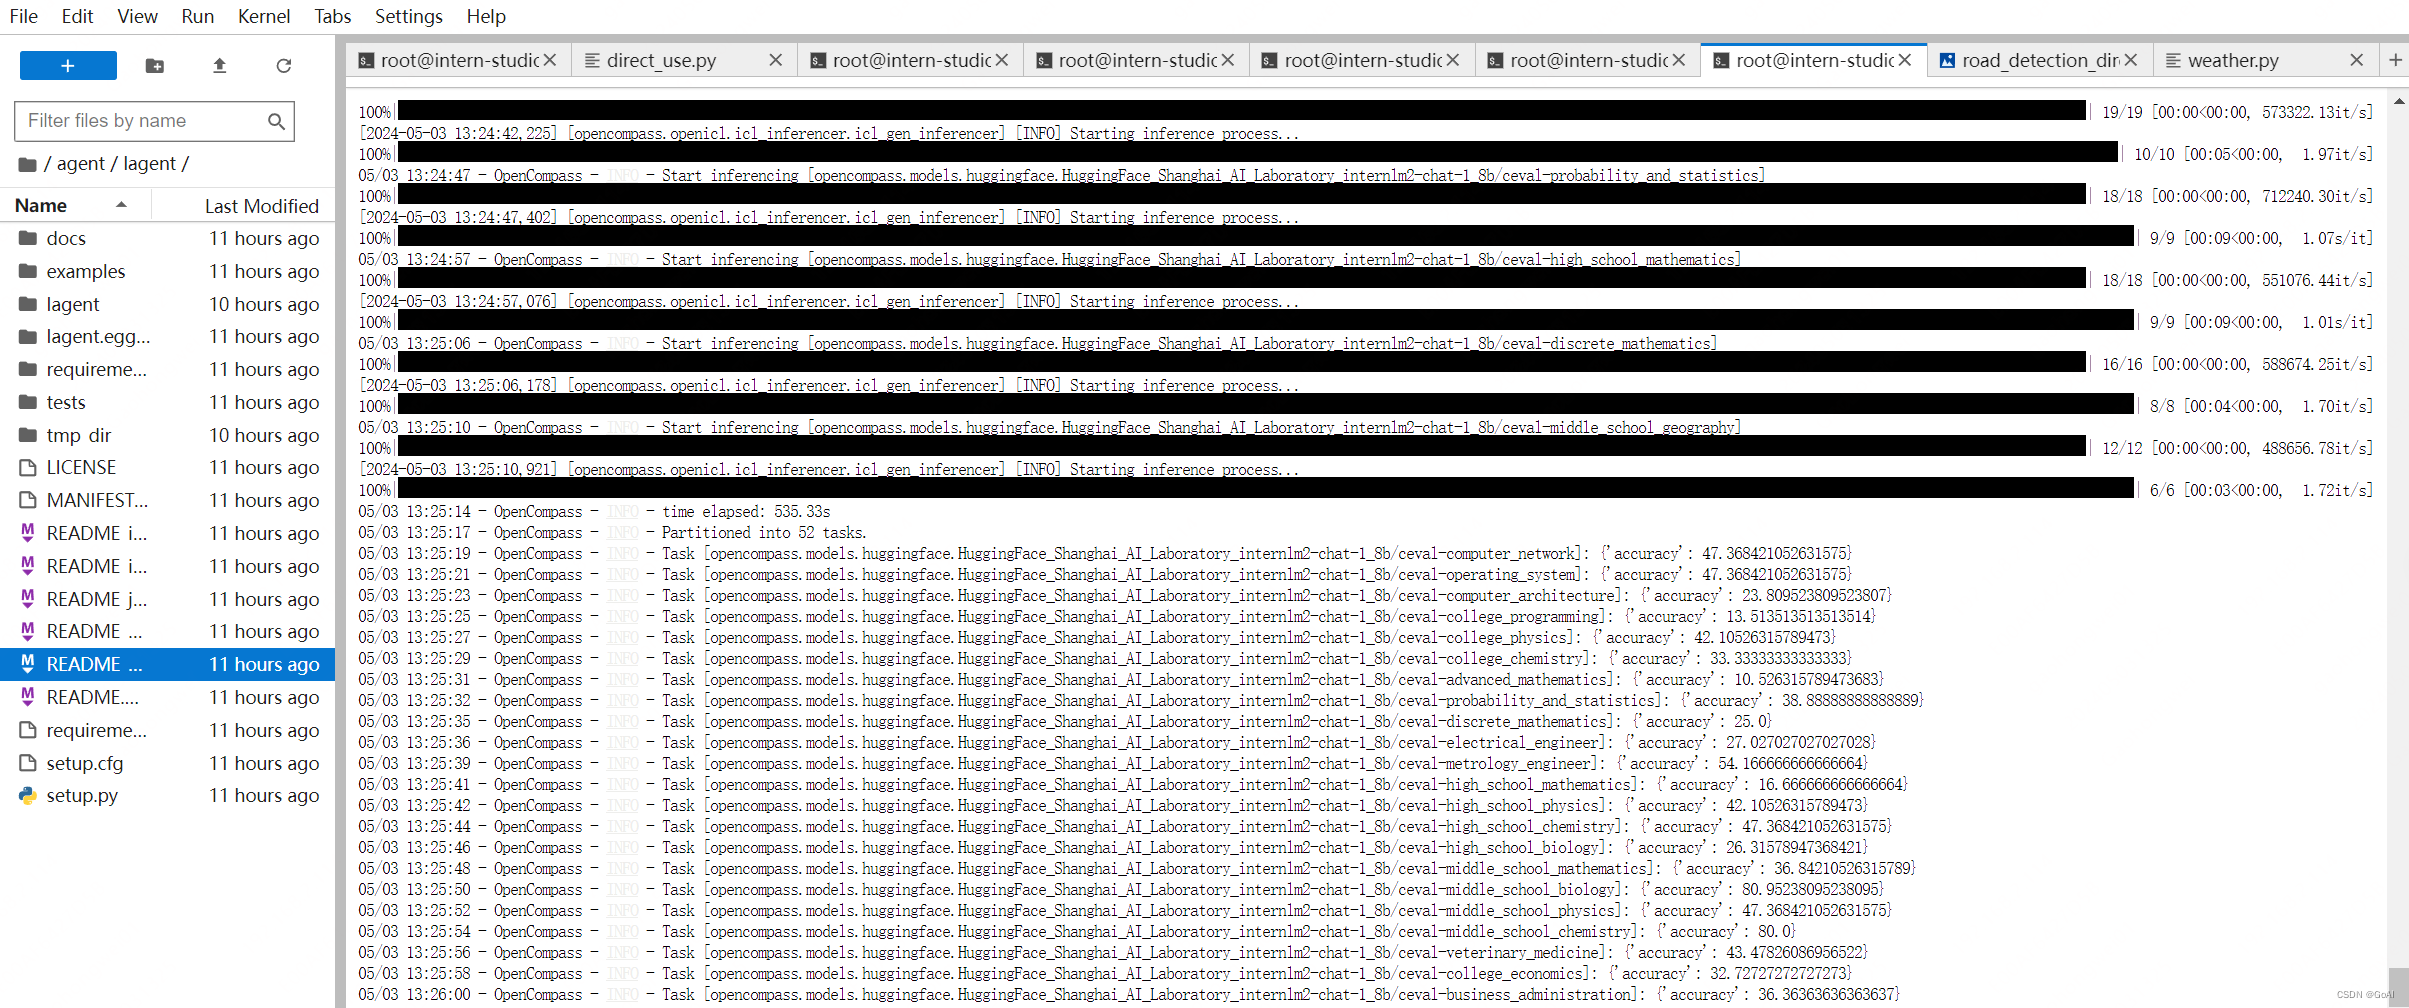This screenshot has height=1008, width=2409.
Task: Select the lagent.egg... folder
Action: 168,336
